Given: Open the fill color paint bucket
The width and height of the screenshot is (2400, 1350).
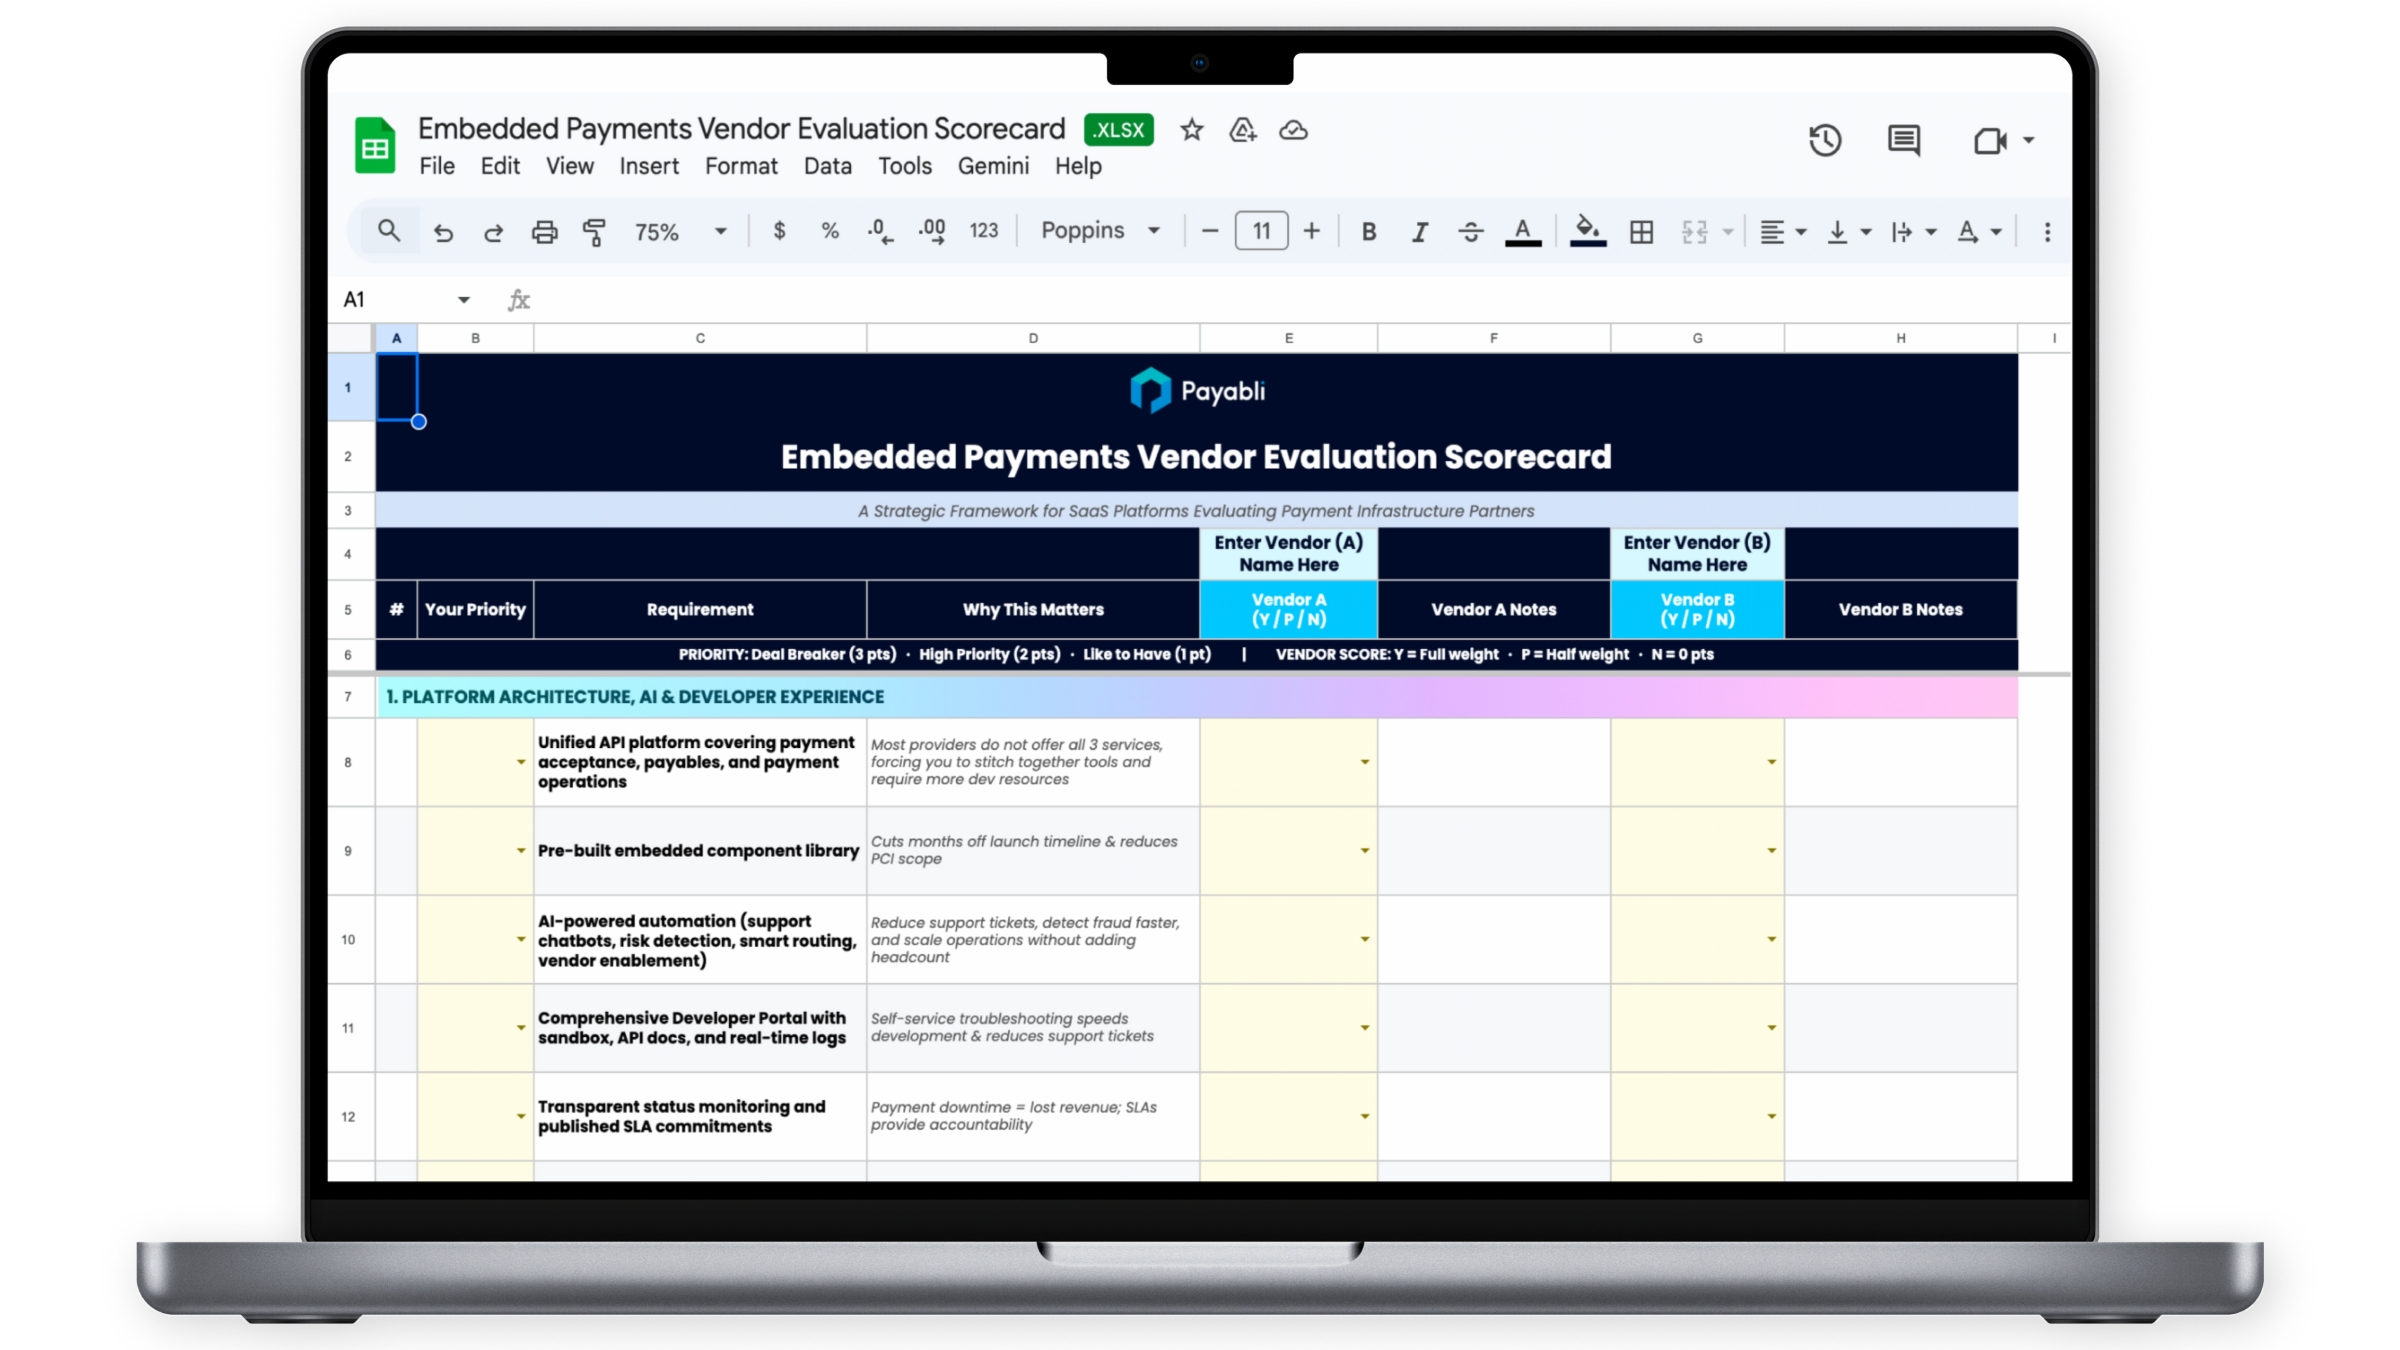Looking at the screenshot, I should click(x=1587, y=232).
